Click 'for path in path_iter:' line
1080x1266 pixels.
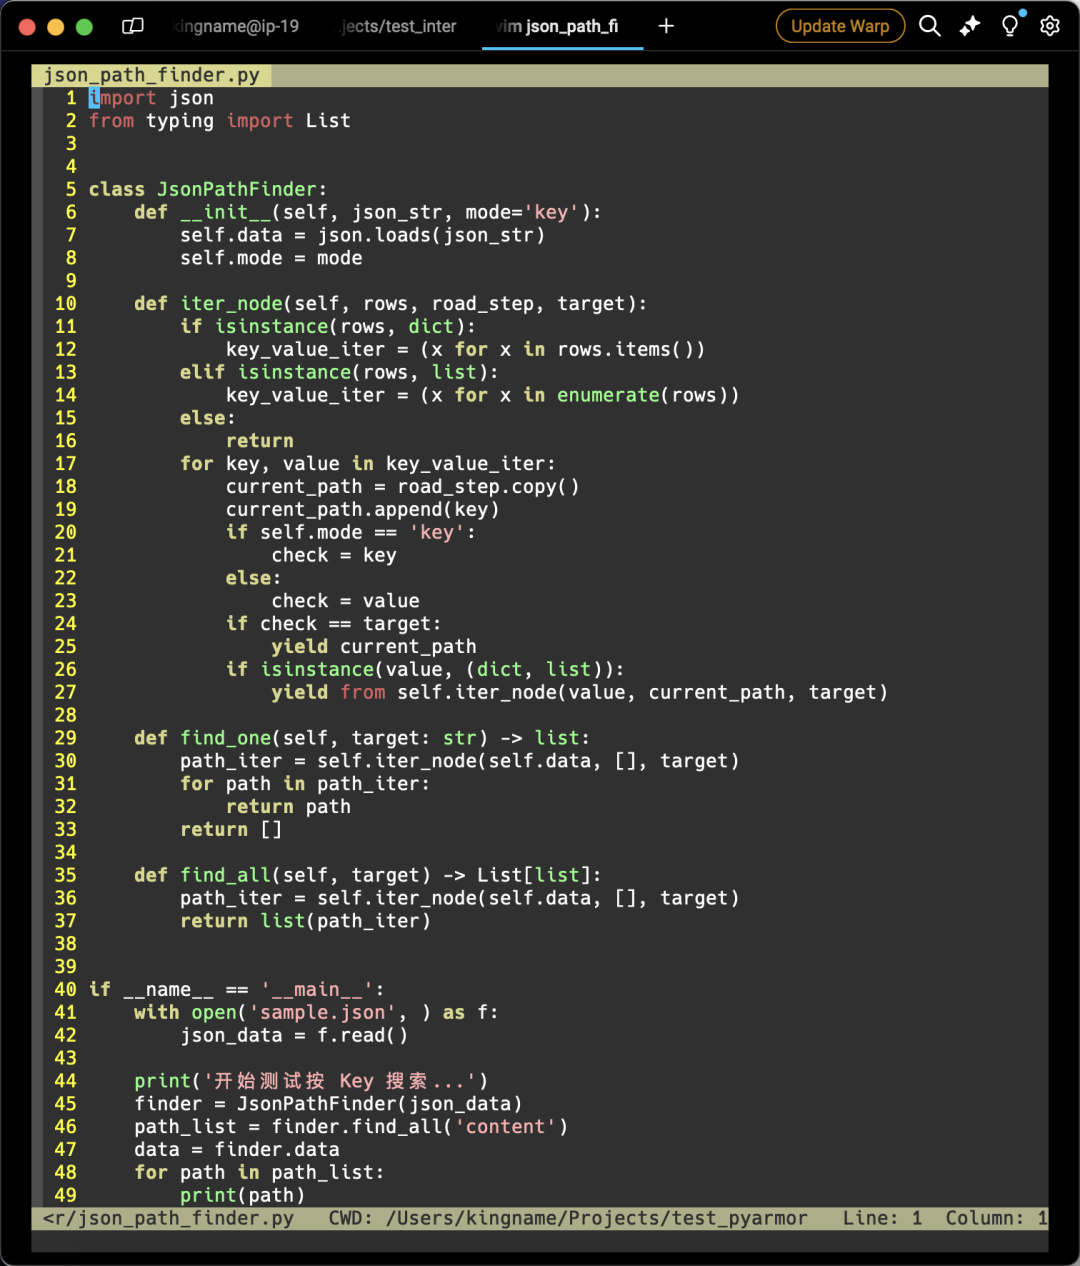(x=305, y=785)
